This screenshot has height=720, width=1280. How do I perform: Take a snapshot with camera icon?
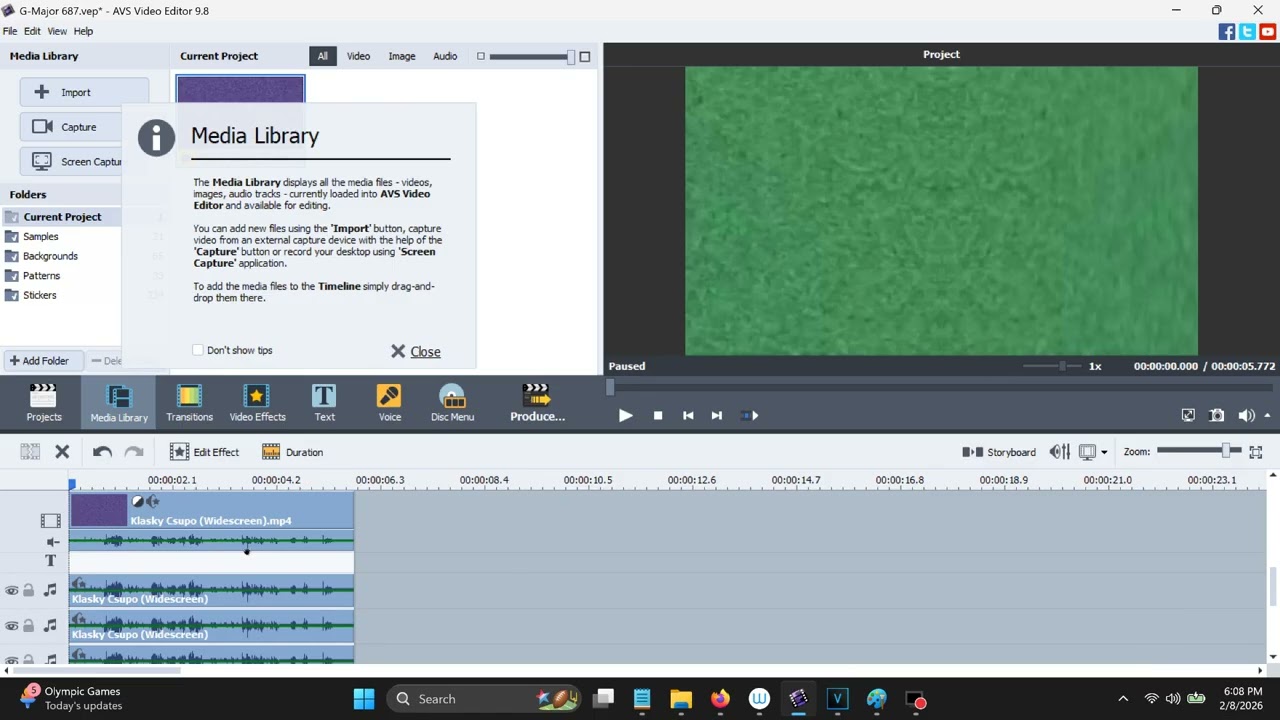pyautogui.click(x=1216, y=415)
